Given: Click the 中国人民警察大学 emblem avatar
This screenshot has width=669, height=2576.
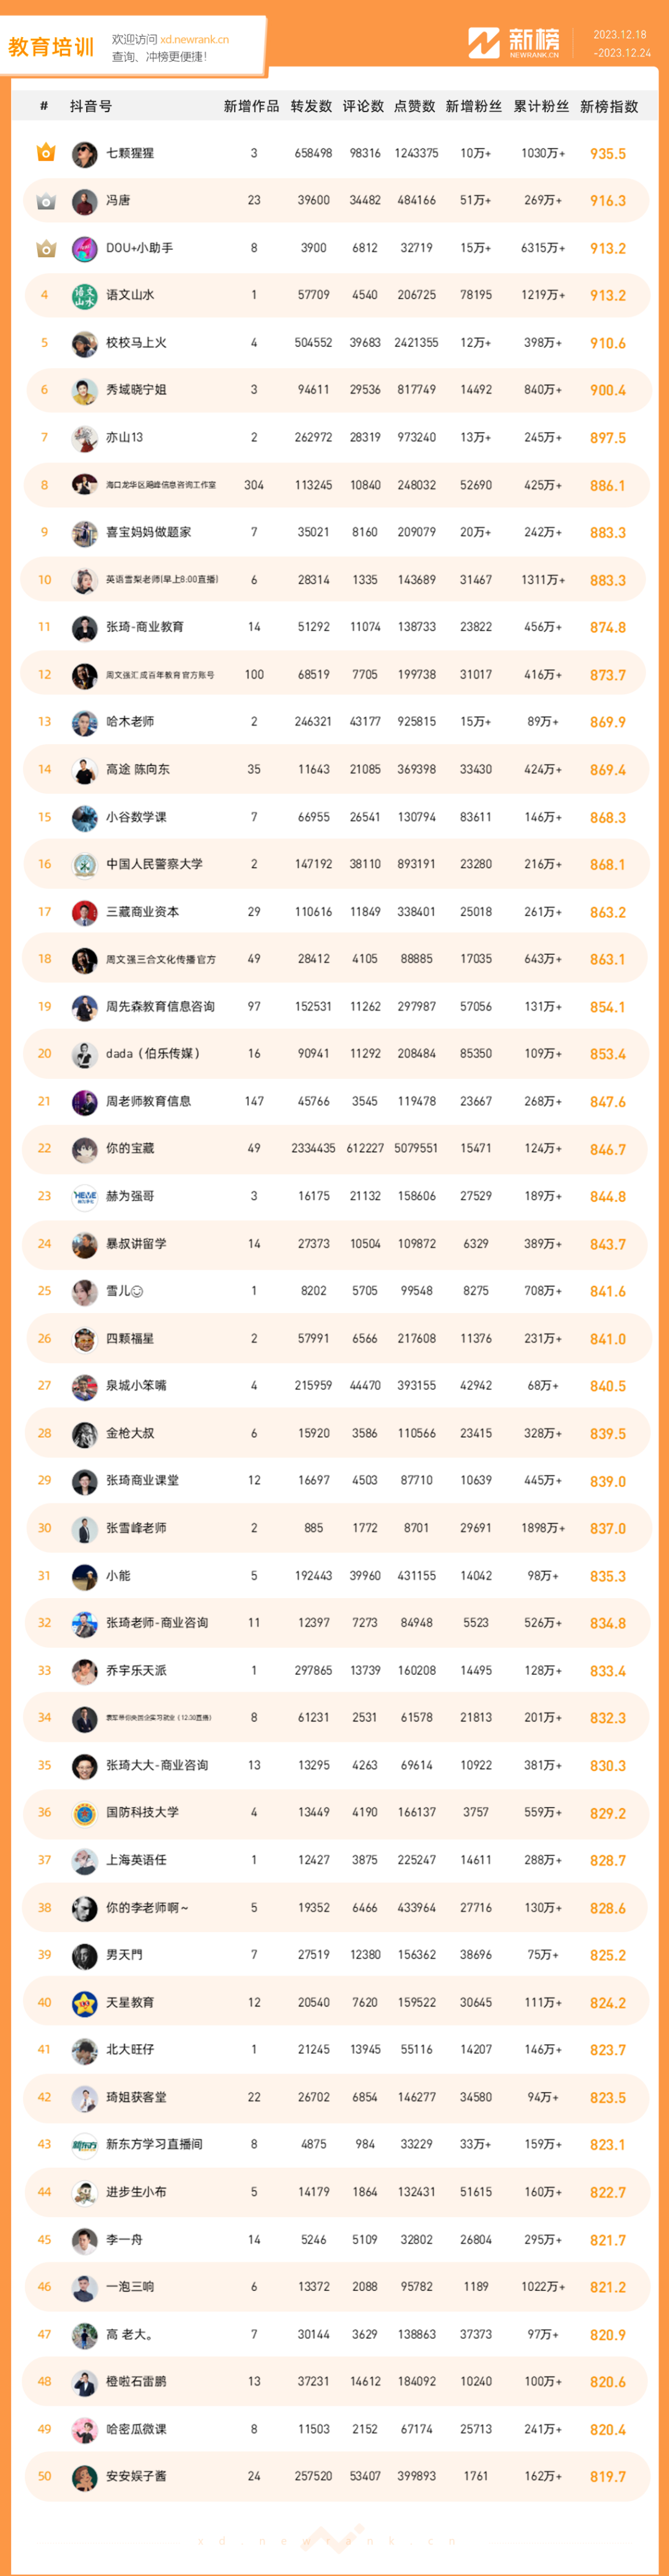Looking at the screenshot, I should pos(84,865).
